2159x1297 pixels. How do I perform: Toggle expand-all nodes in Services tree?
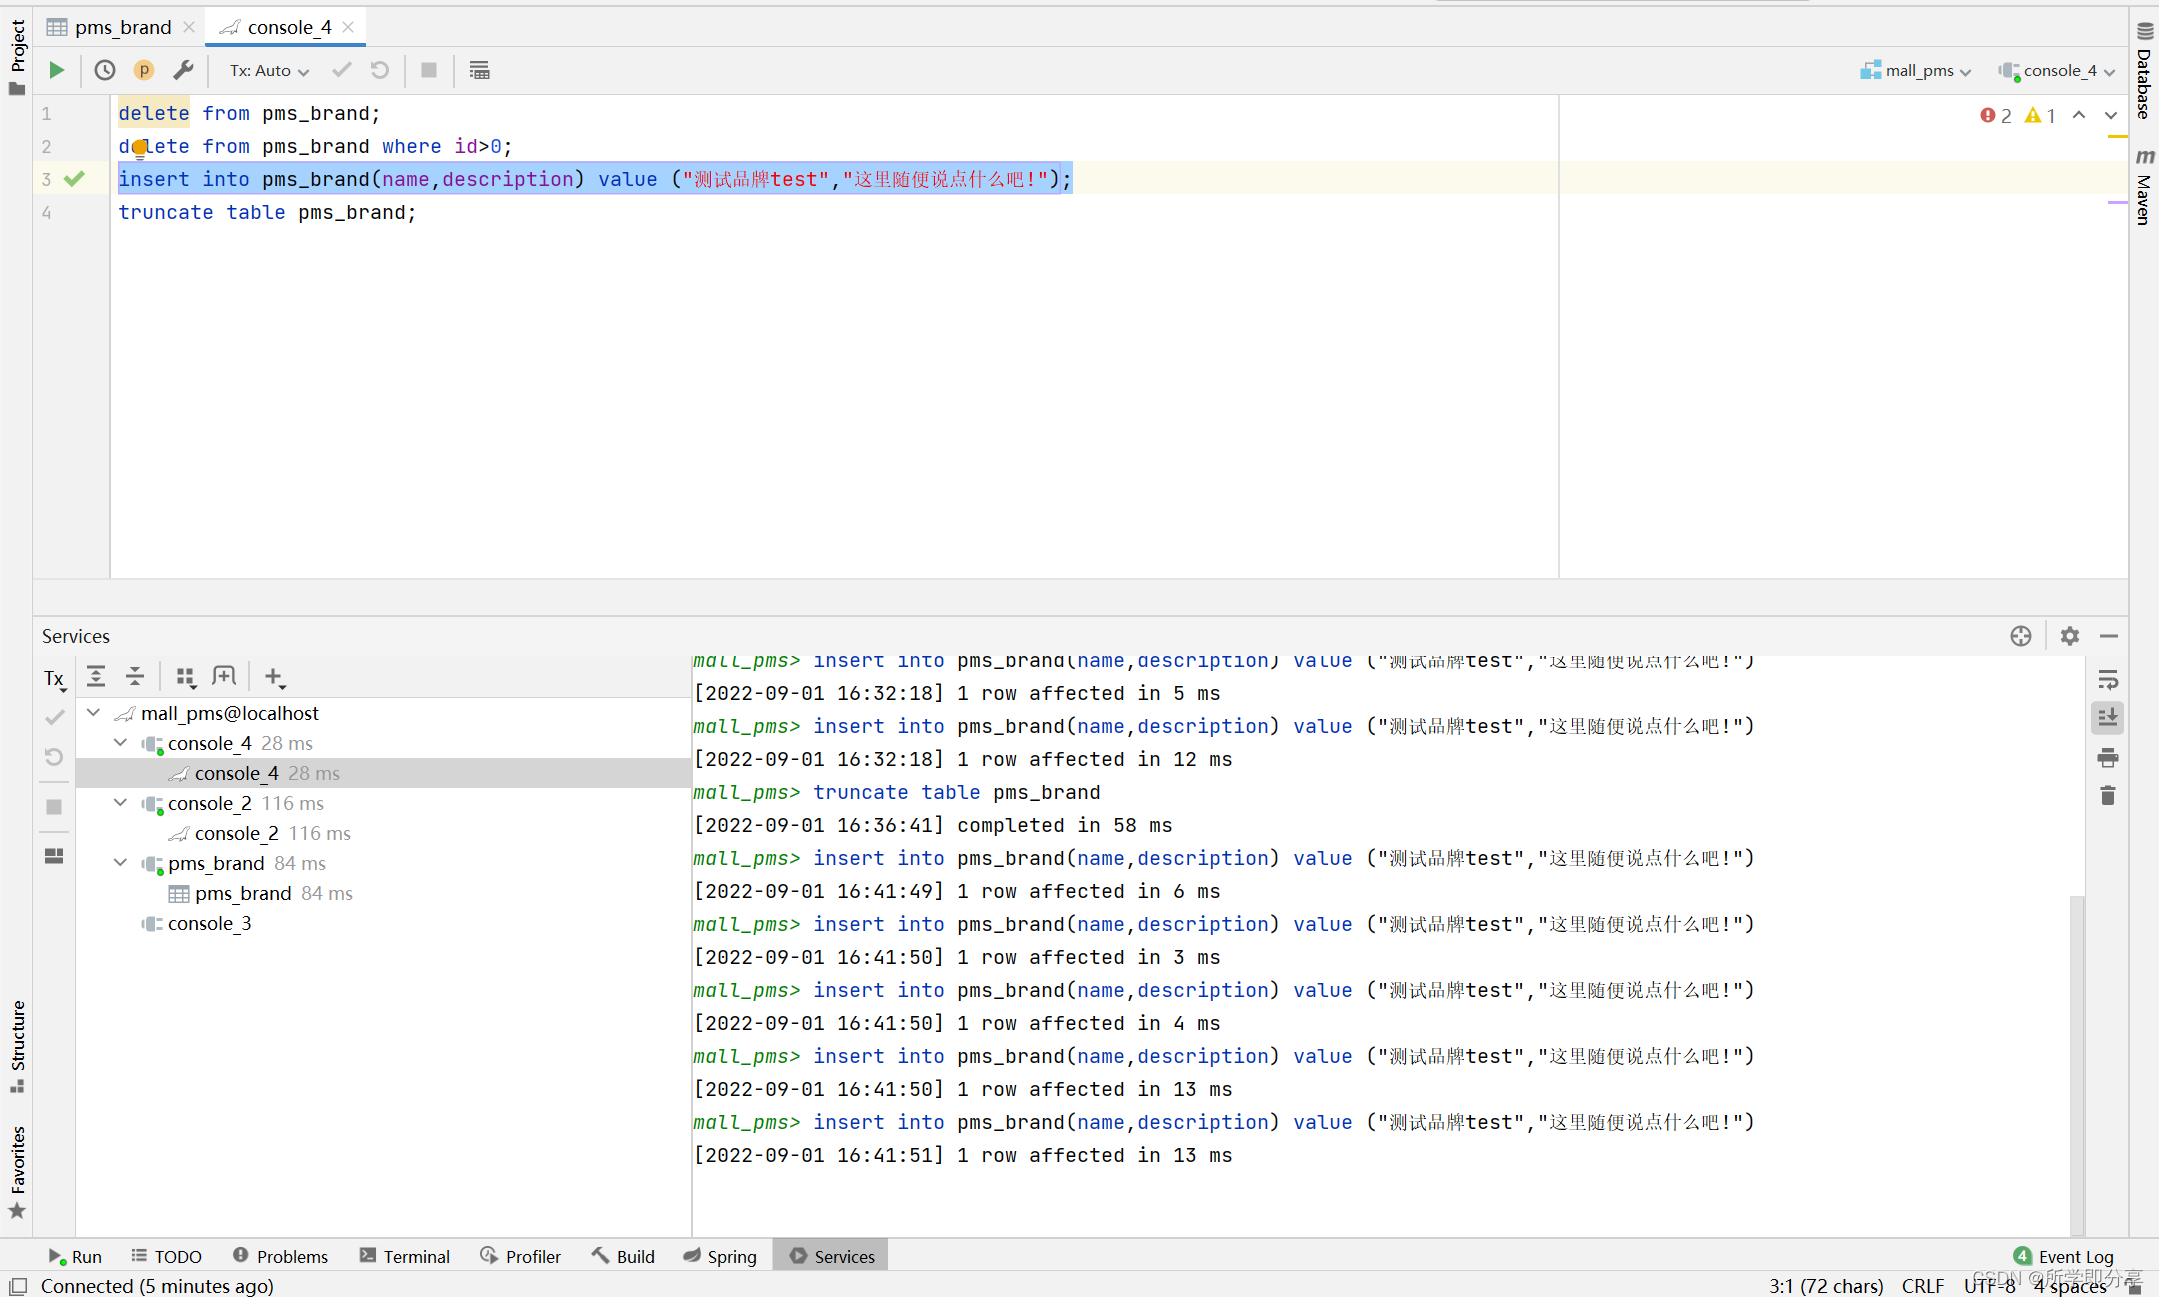pyautogui.click(x=96, y=676)
